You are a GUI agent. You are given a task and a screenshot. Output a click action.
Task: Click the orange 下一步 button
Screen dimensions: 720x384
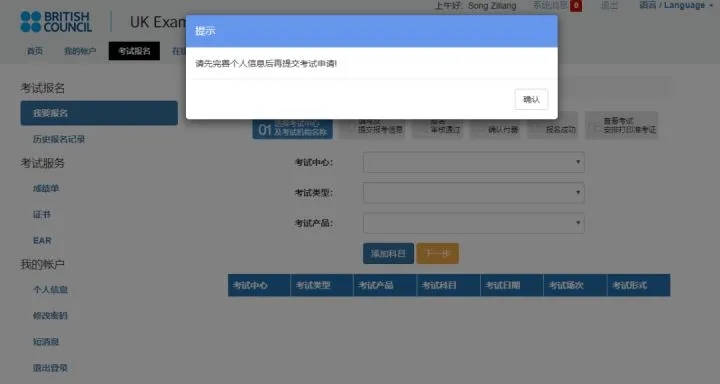click(x=437, y=254)
